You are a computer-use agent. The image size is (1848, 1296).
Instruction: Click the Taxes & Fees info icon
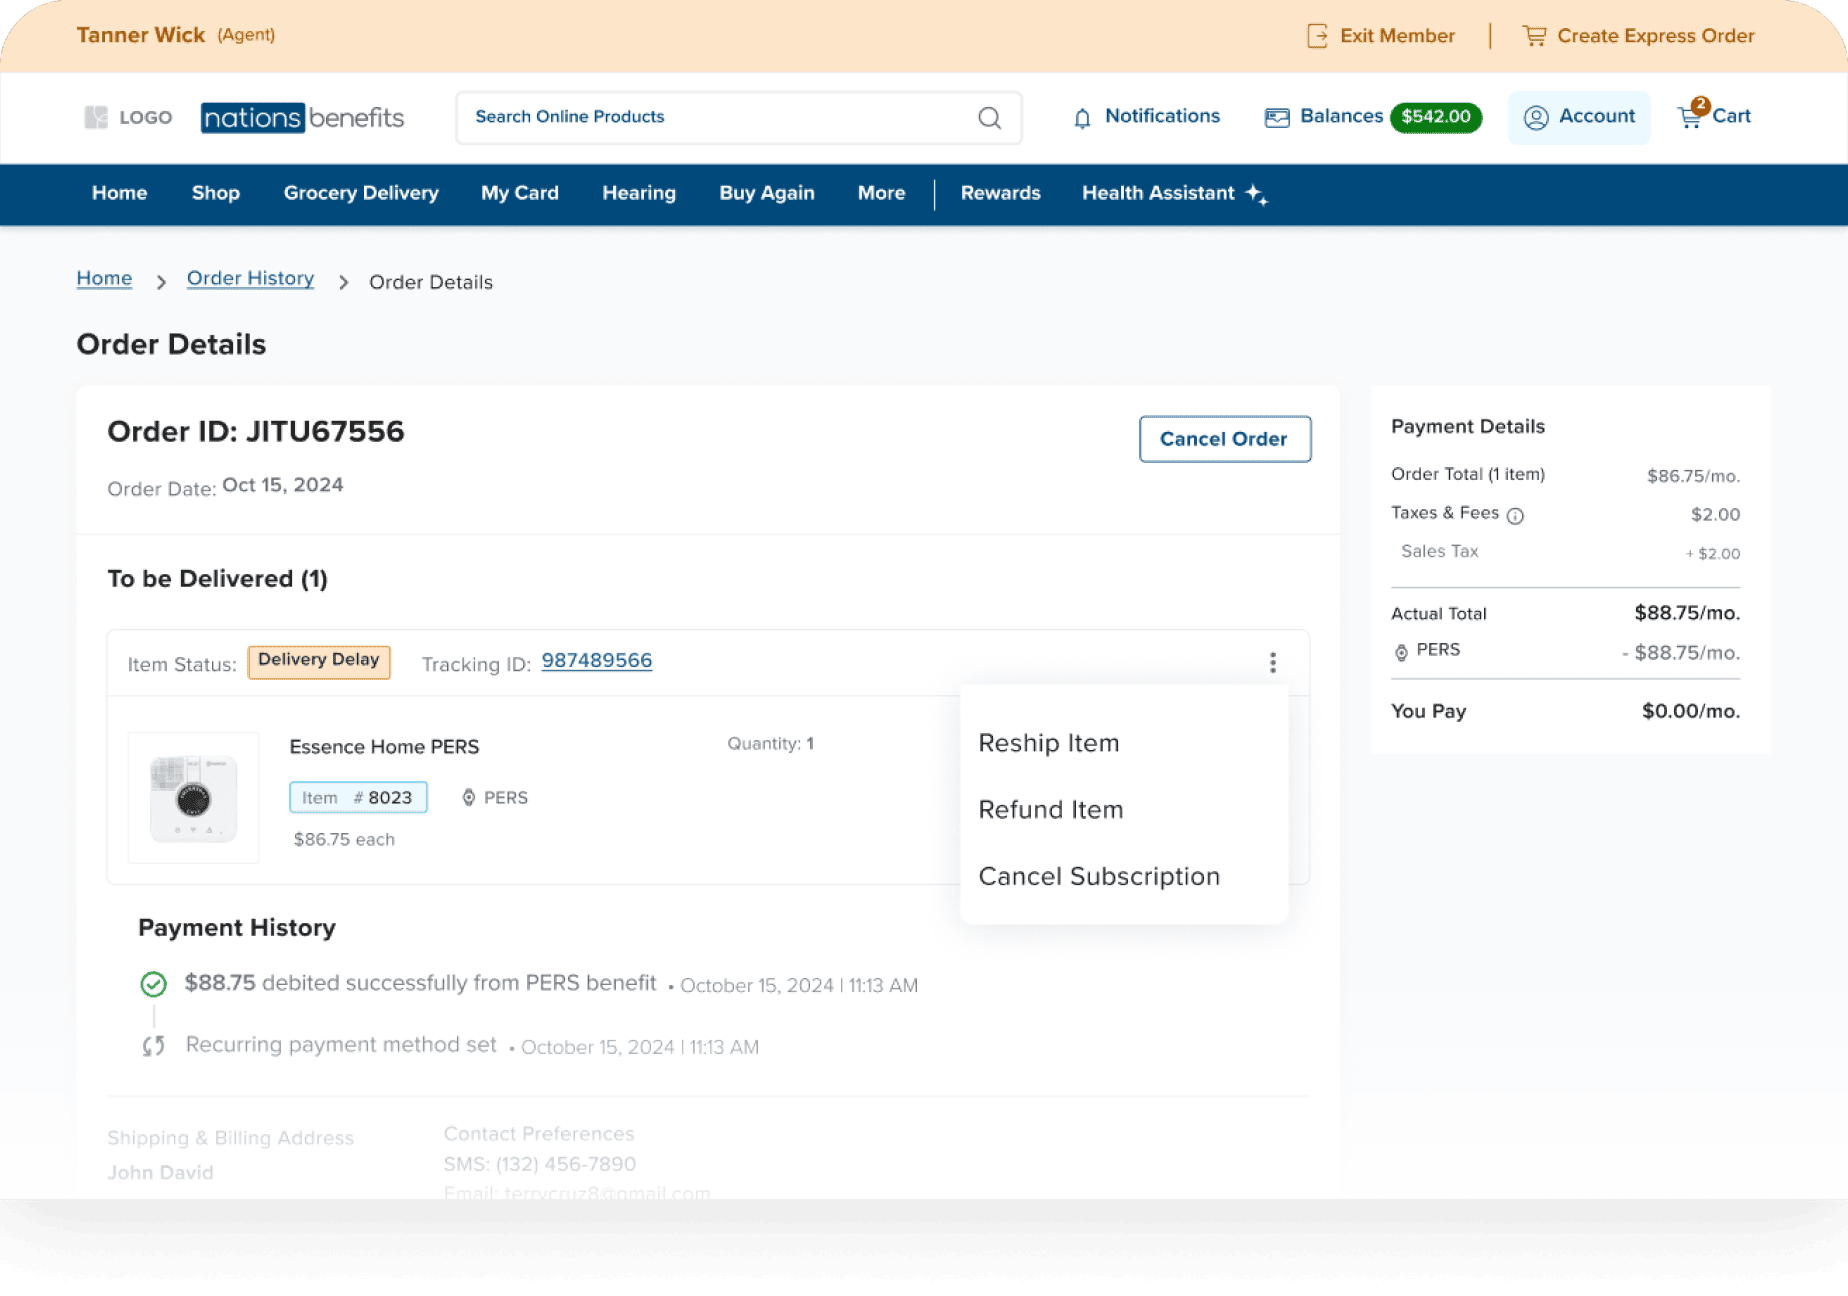[1518, 515]
